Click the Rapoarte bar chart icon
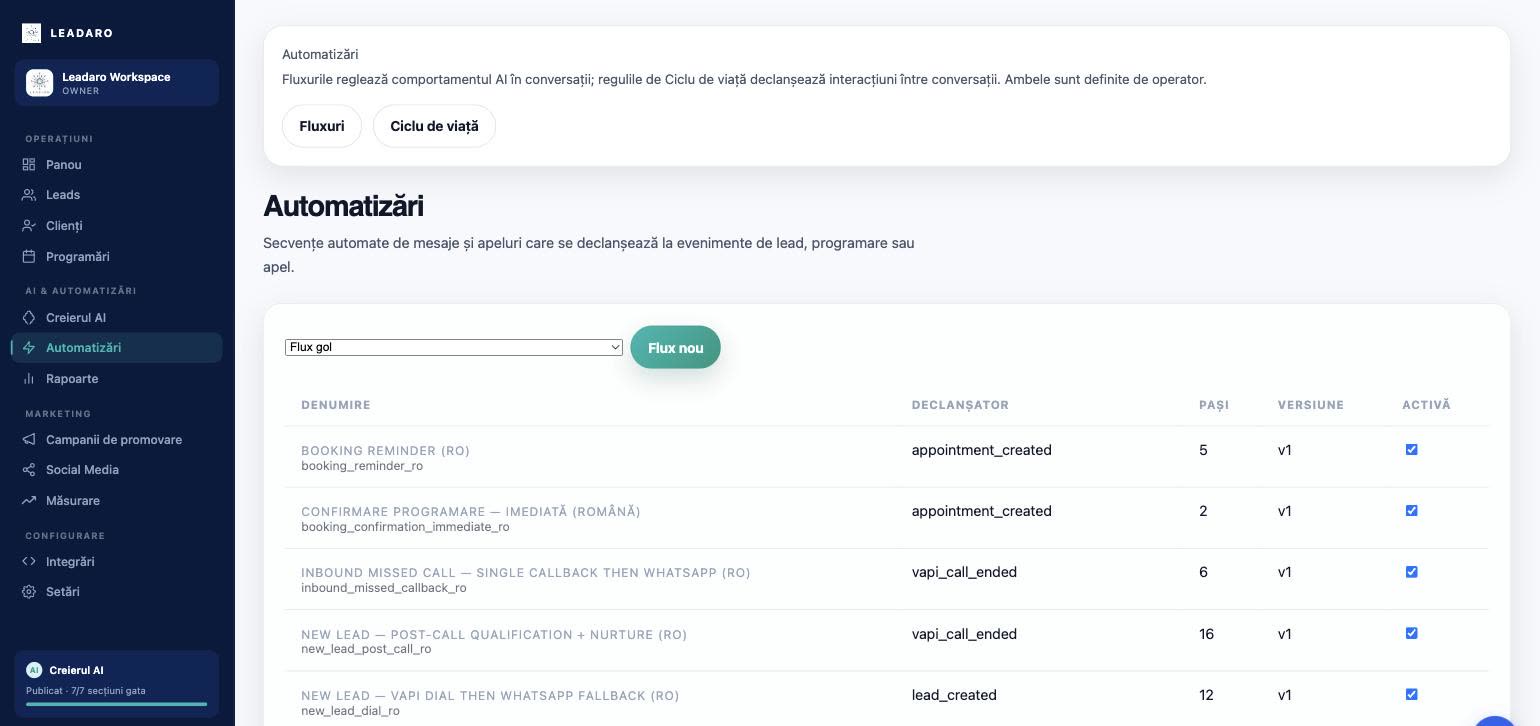The width and height of the screenshot is (1540, 726). [x=29, y=378]
